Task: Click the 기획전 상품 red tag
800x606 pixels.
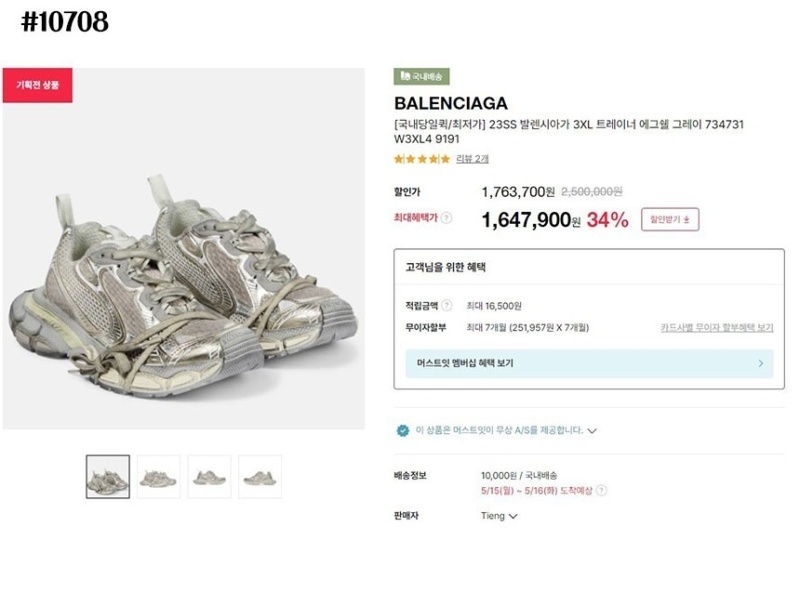Action: [37, 85]
